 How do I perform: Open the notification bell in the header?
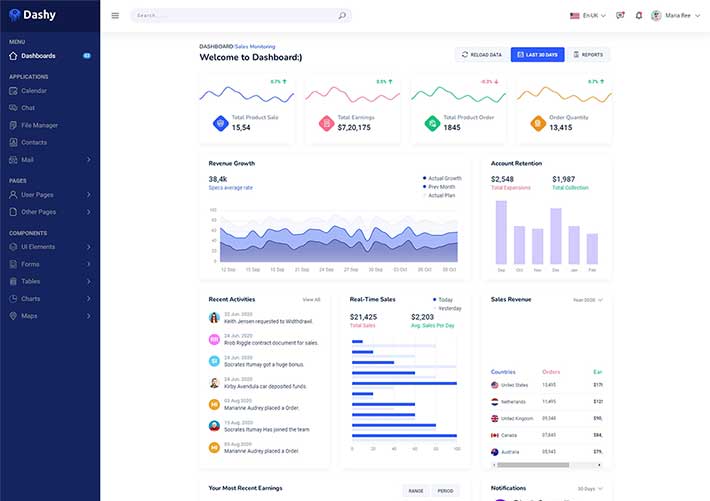(x=639, y=15)
